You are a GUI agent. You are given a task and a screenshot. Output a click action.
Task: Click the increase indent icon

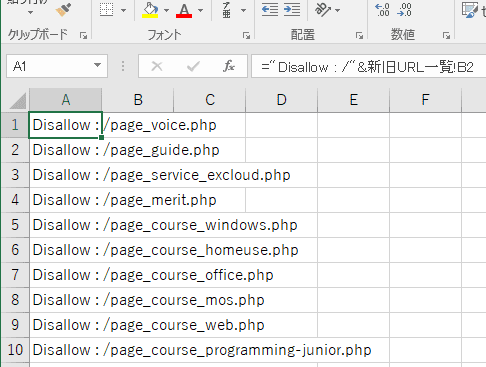292,10
